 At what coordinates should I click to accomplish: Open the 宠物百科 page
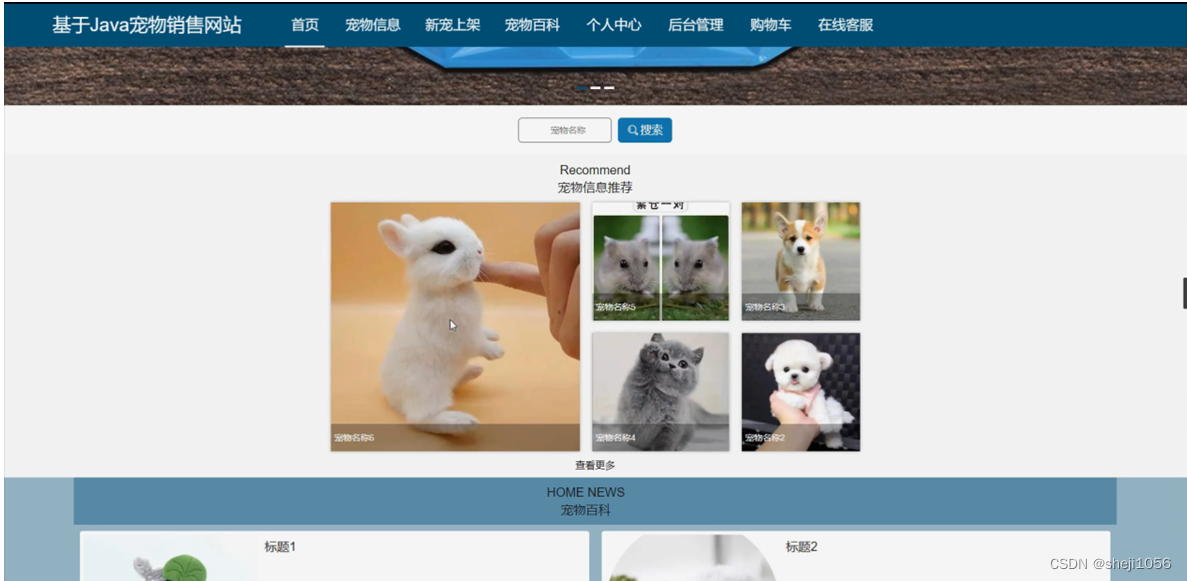[x=533, y=25]
